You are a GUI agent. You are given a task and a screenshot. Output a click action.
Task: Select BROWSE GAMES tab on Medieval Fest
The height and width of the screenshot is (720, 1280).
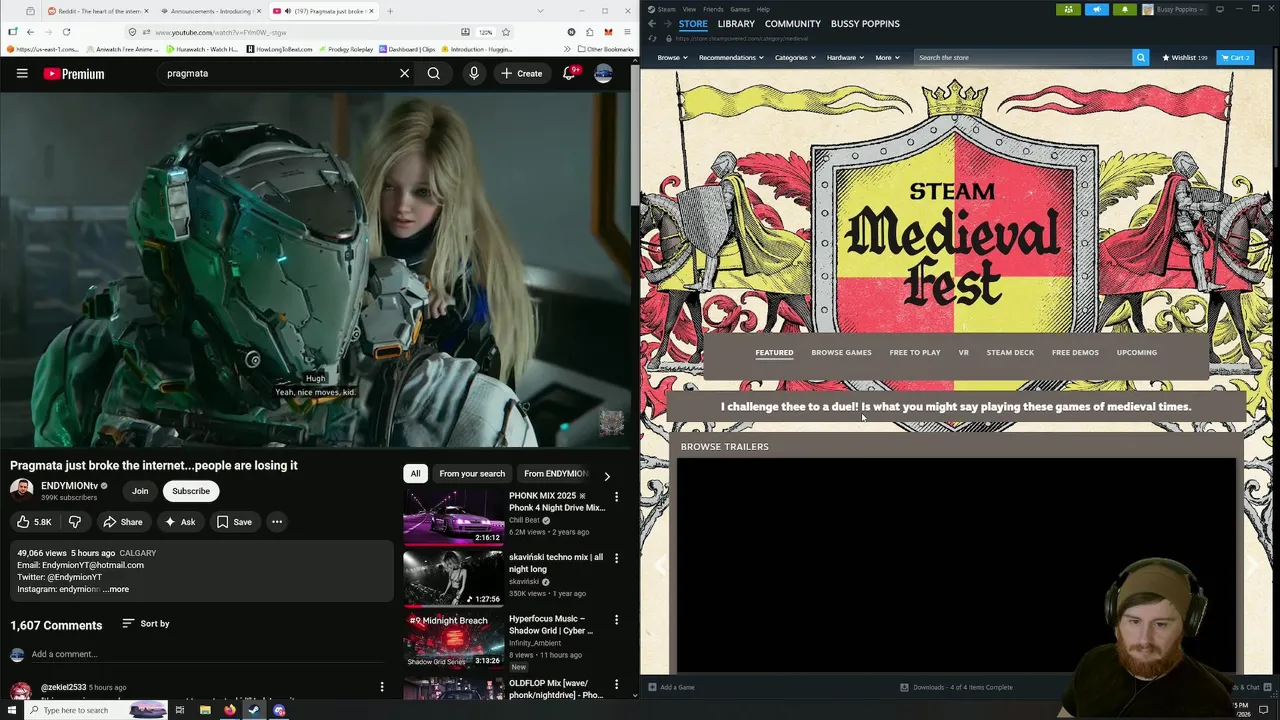point(841,353)
